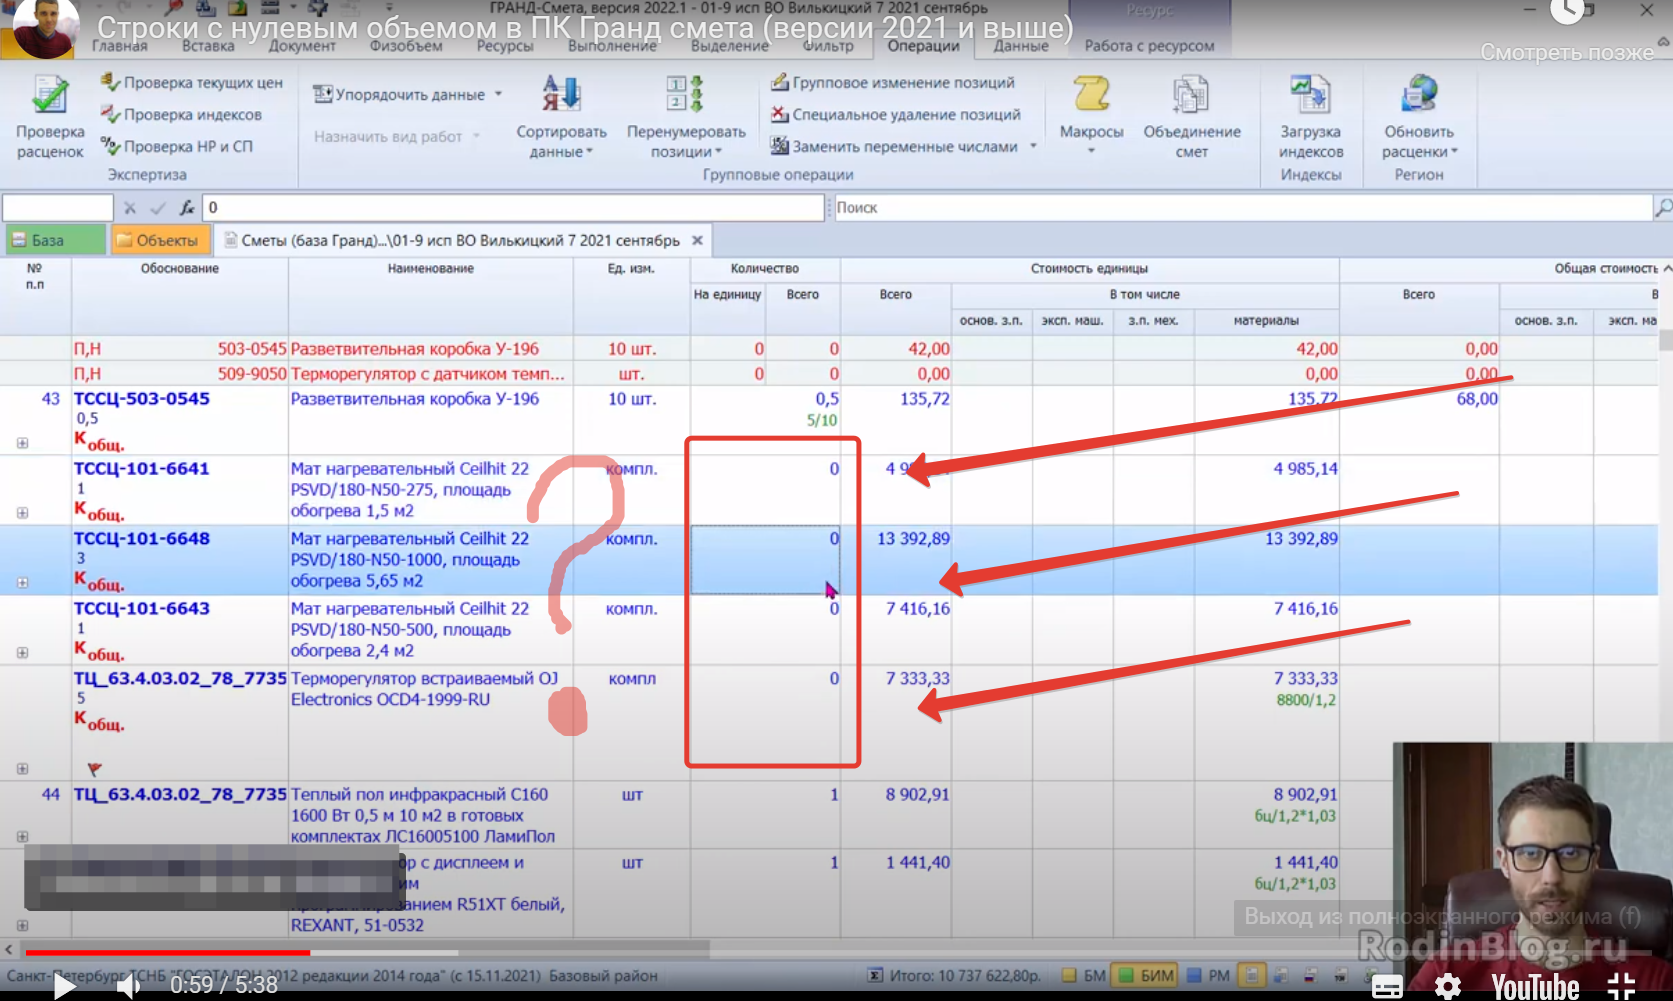Screen dimensions: 1673x1001
Task: Click the cost value 13 392,89 under Всего
Action: 913,539
